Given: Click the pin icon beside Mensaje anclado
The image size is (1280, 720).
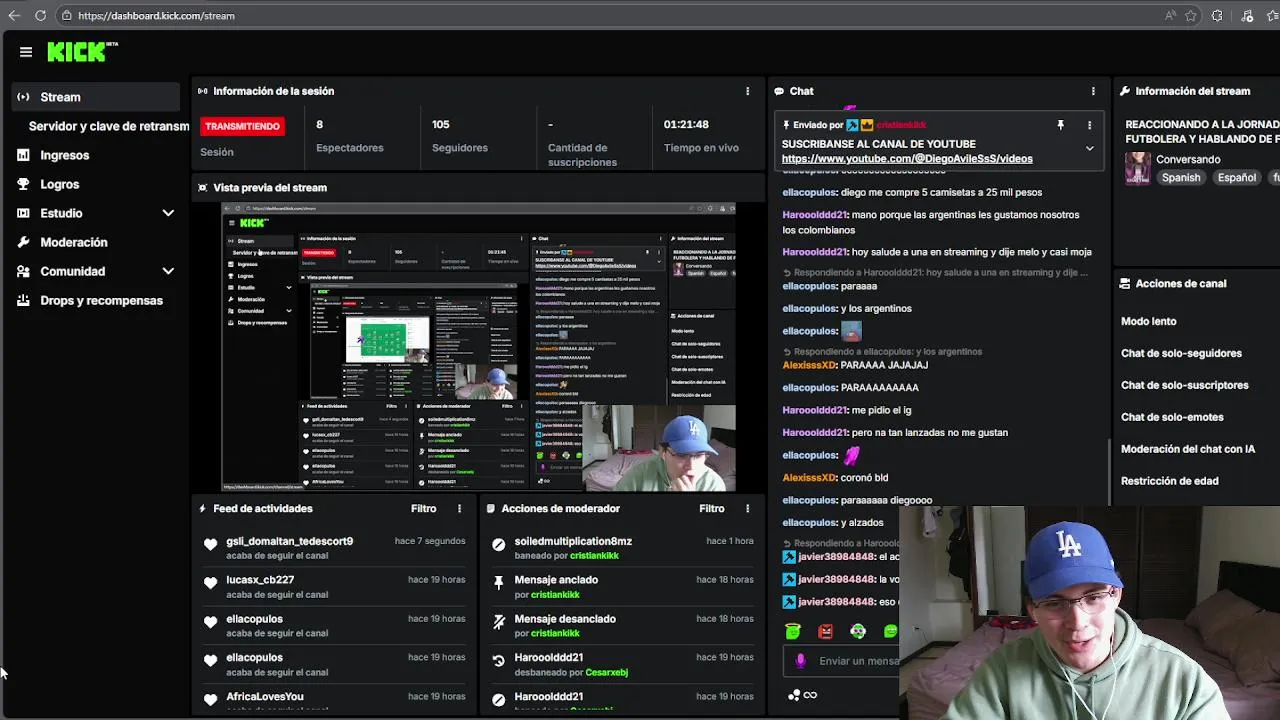Looking at the screenshot, I should 498,583.
